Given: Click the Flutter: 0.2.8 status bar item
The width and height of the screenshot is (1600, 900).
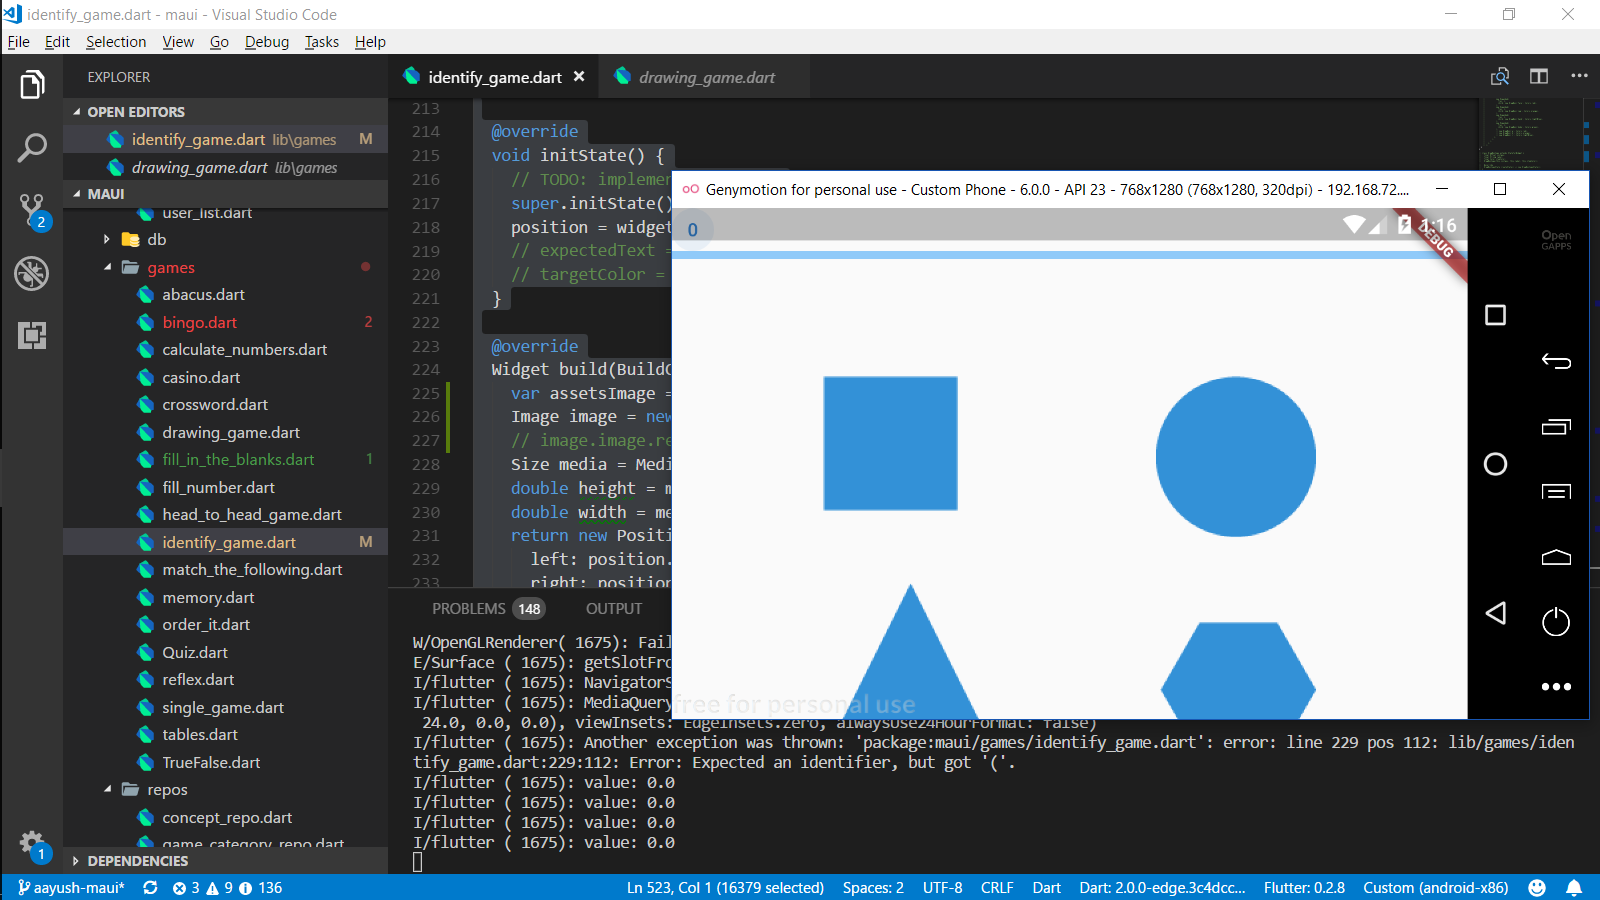Looking at the screenshot, I should coord(1304,887).
